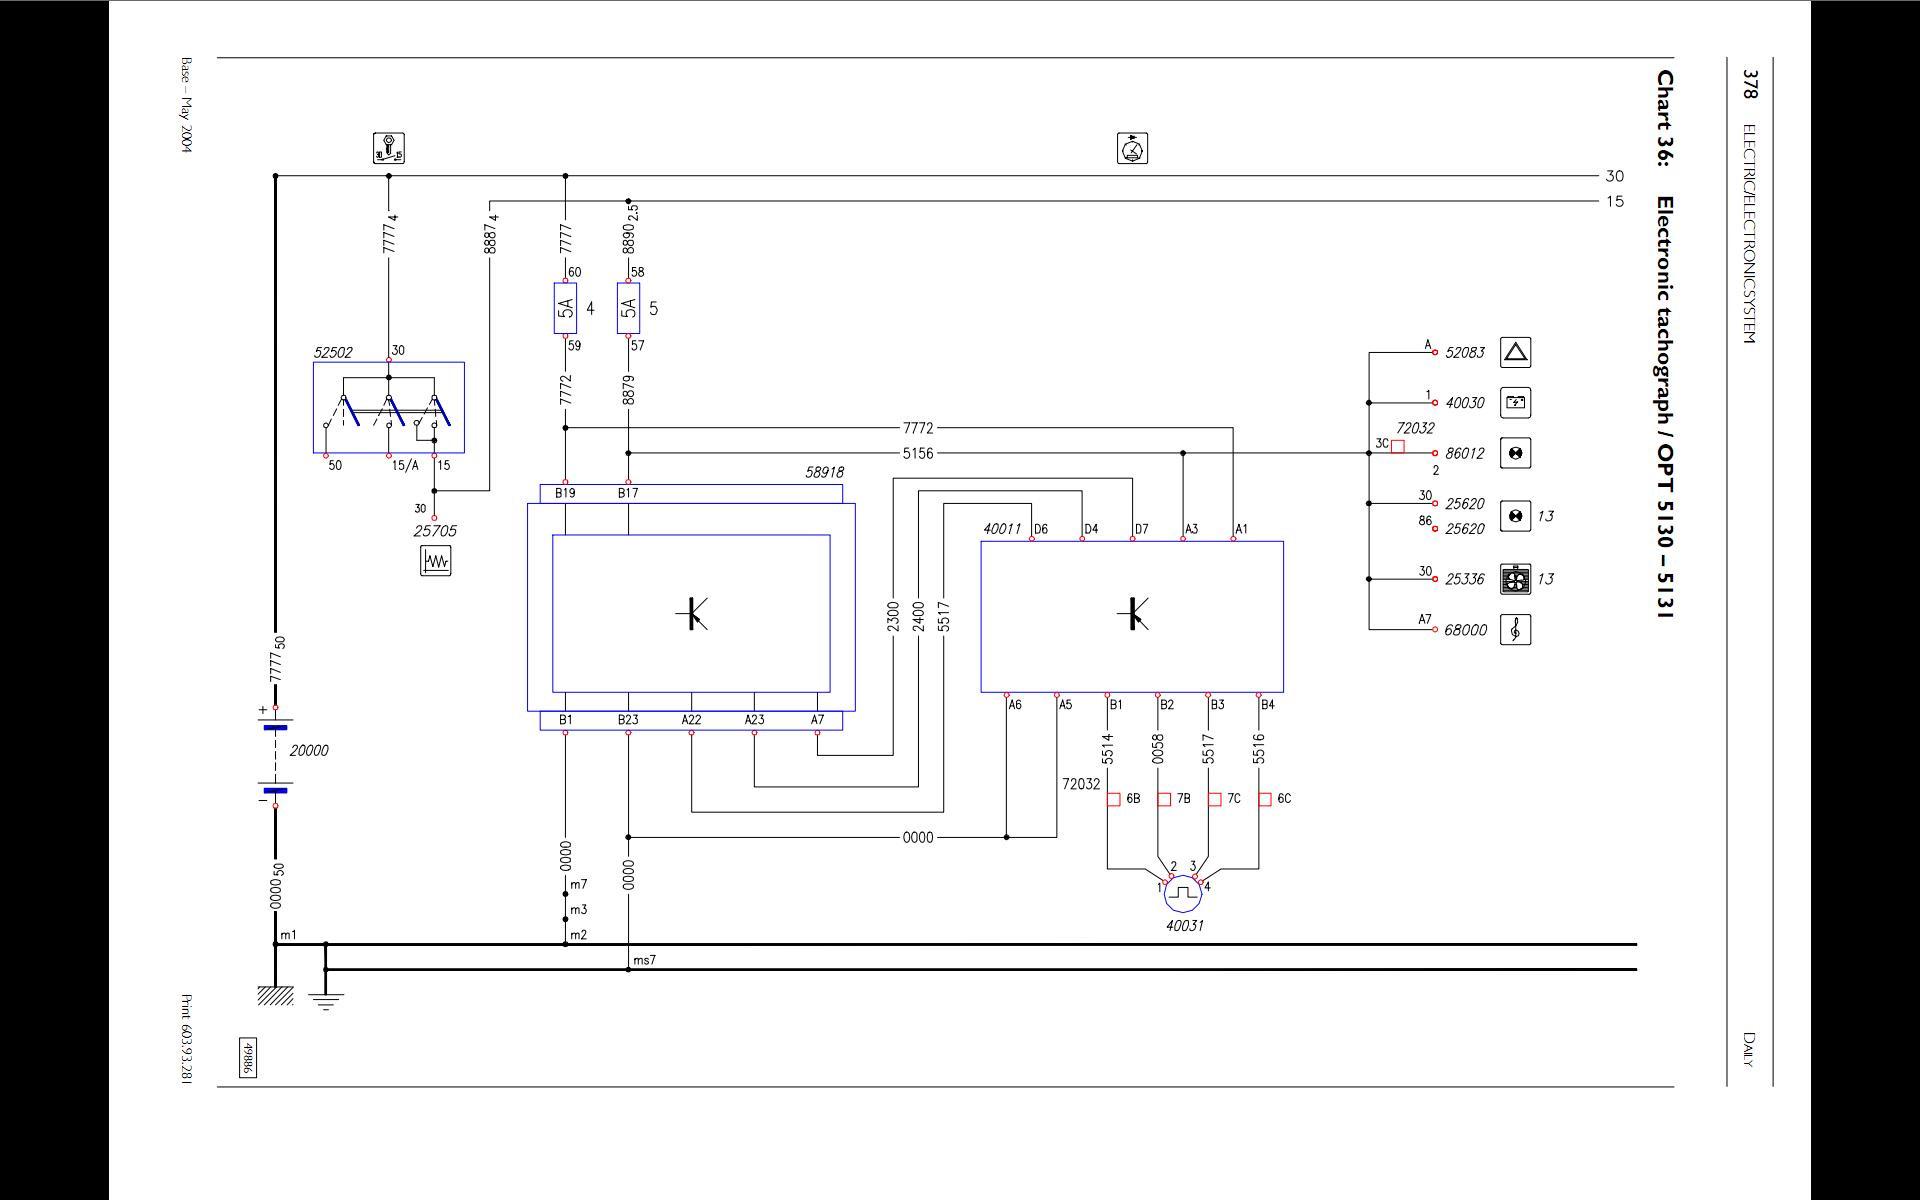
Task: Click the transistor symbol in module 58918
Action: click(692, 613)
